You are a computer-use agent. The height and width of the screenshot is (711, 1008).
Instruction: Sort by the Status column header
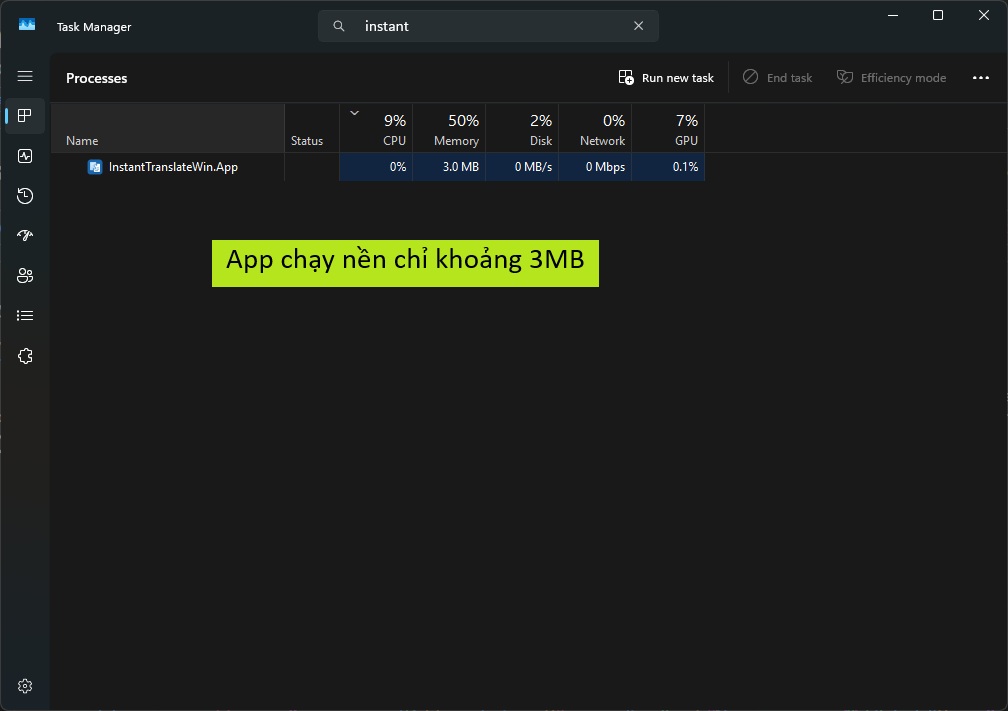312,128
